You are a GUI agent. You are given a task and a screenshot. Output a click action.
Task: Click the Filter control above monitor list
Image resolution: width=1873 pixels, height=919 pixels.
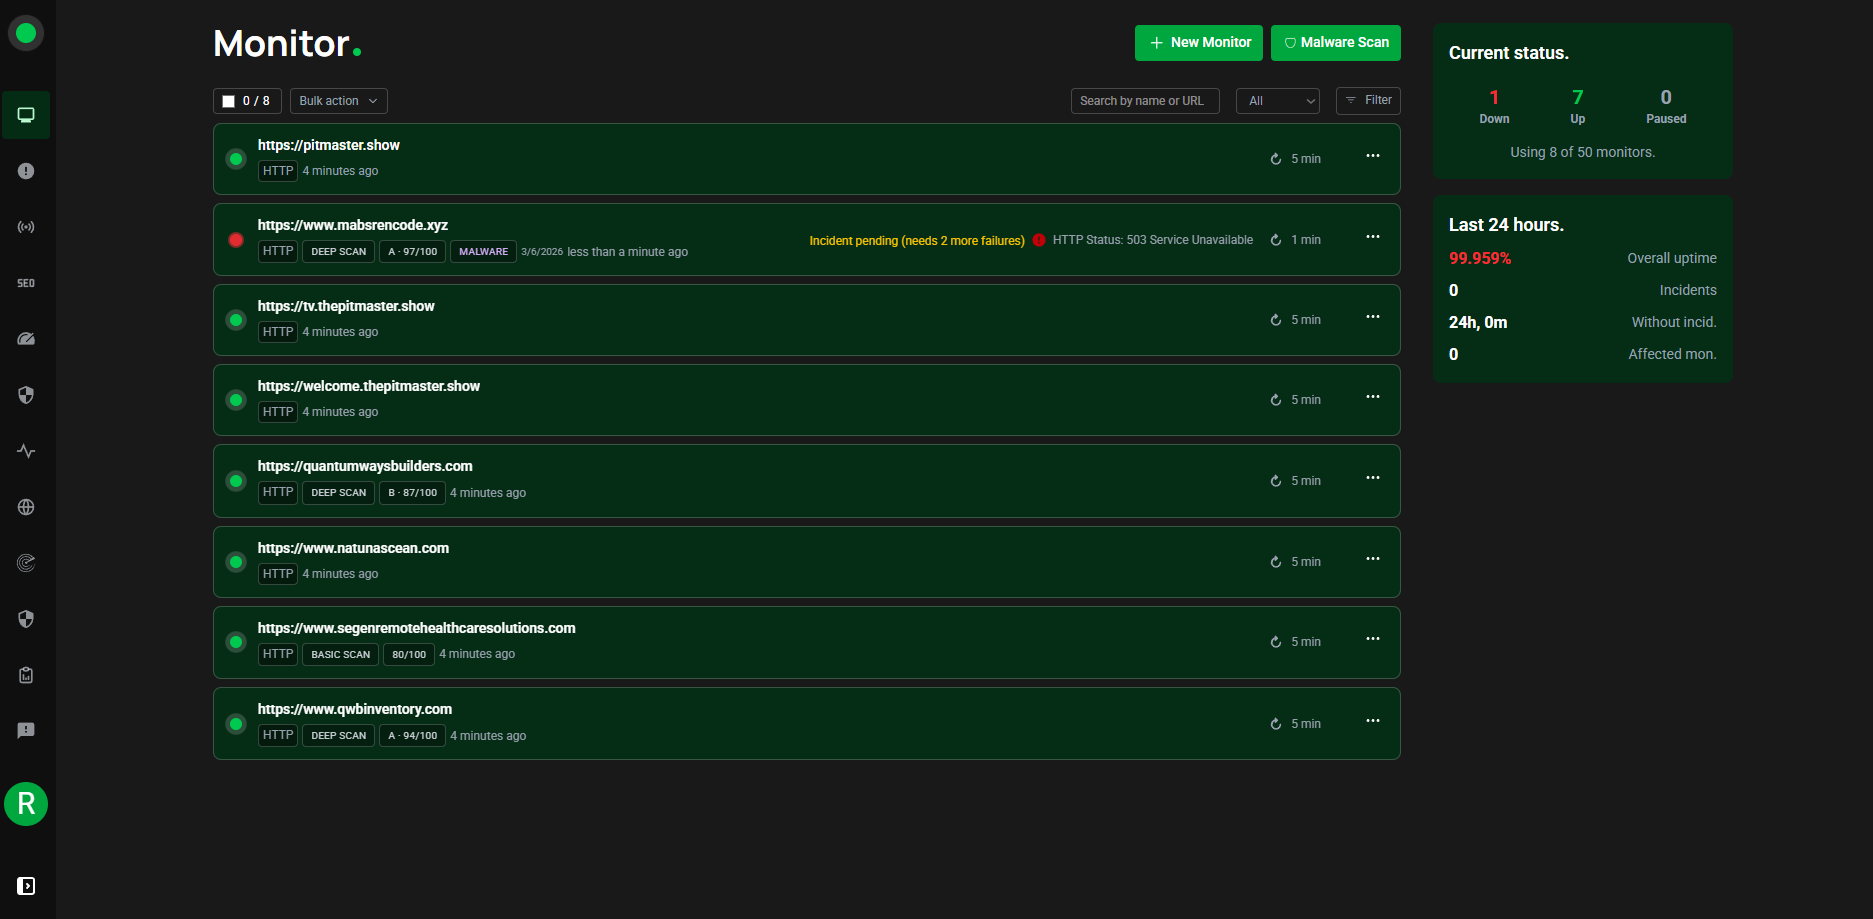tap(1368, 100)
